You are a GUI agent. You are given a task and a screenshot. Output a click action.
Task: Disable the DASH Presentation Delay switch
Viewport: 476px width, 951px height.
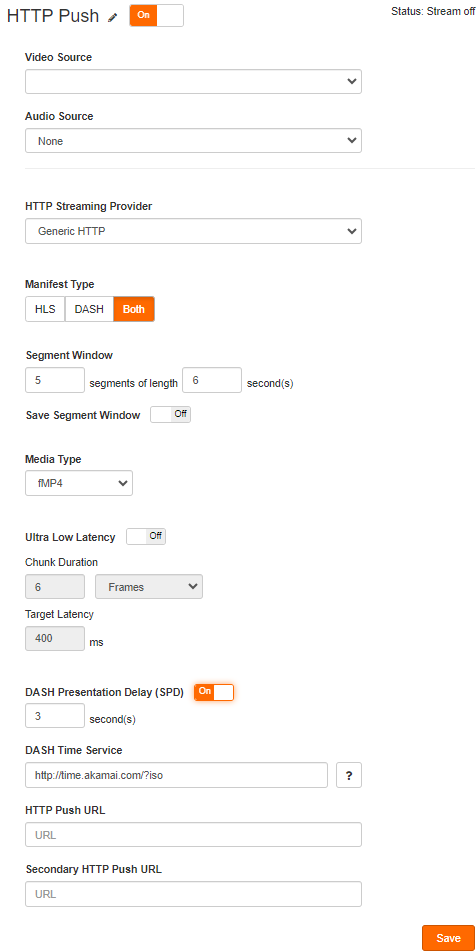tap(214, 692)
